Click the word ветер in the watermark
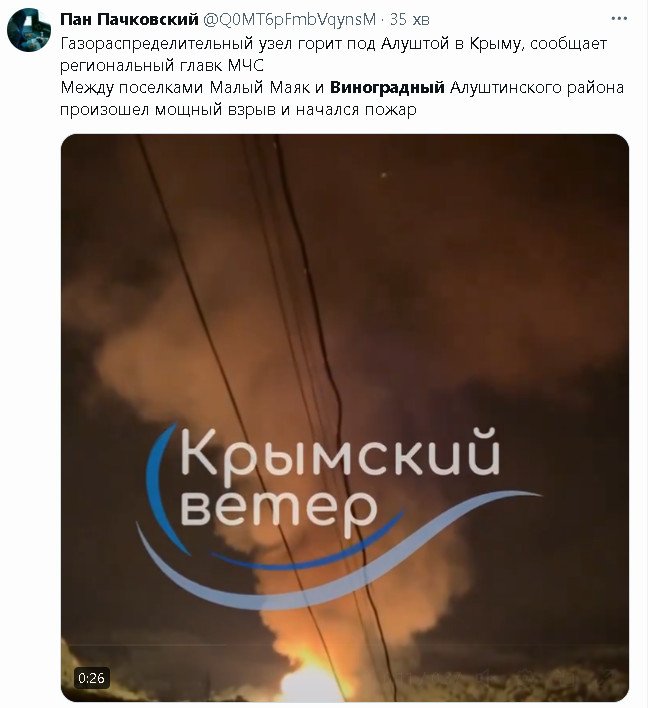Image resolution: width=656 pixels, height=708 pixels. point(279,510)
